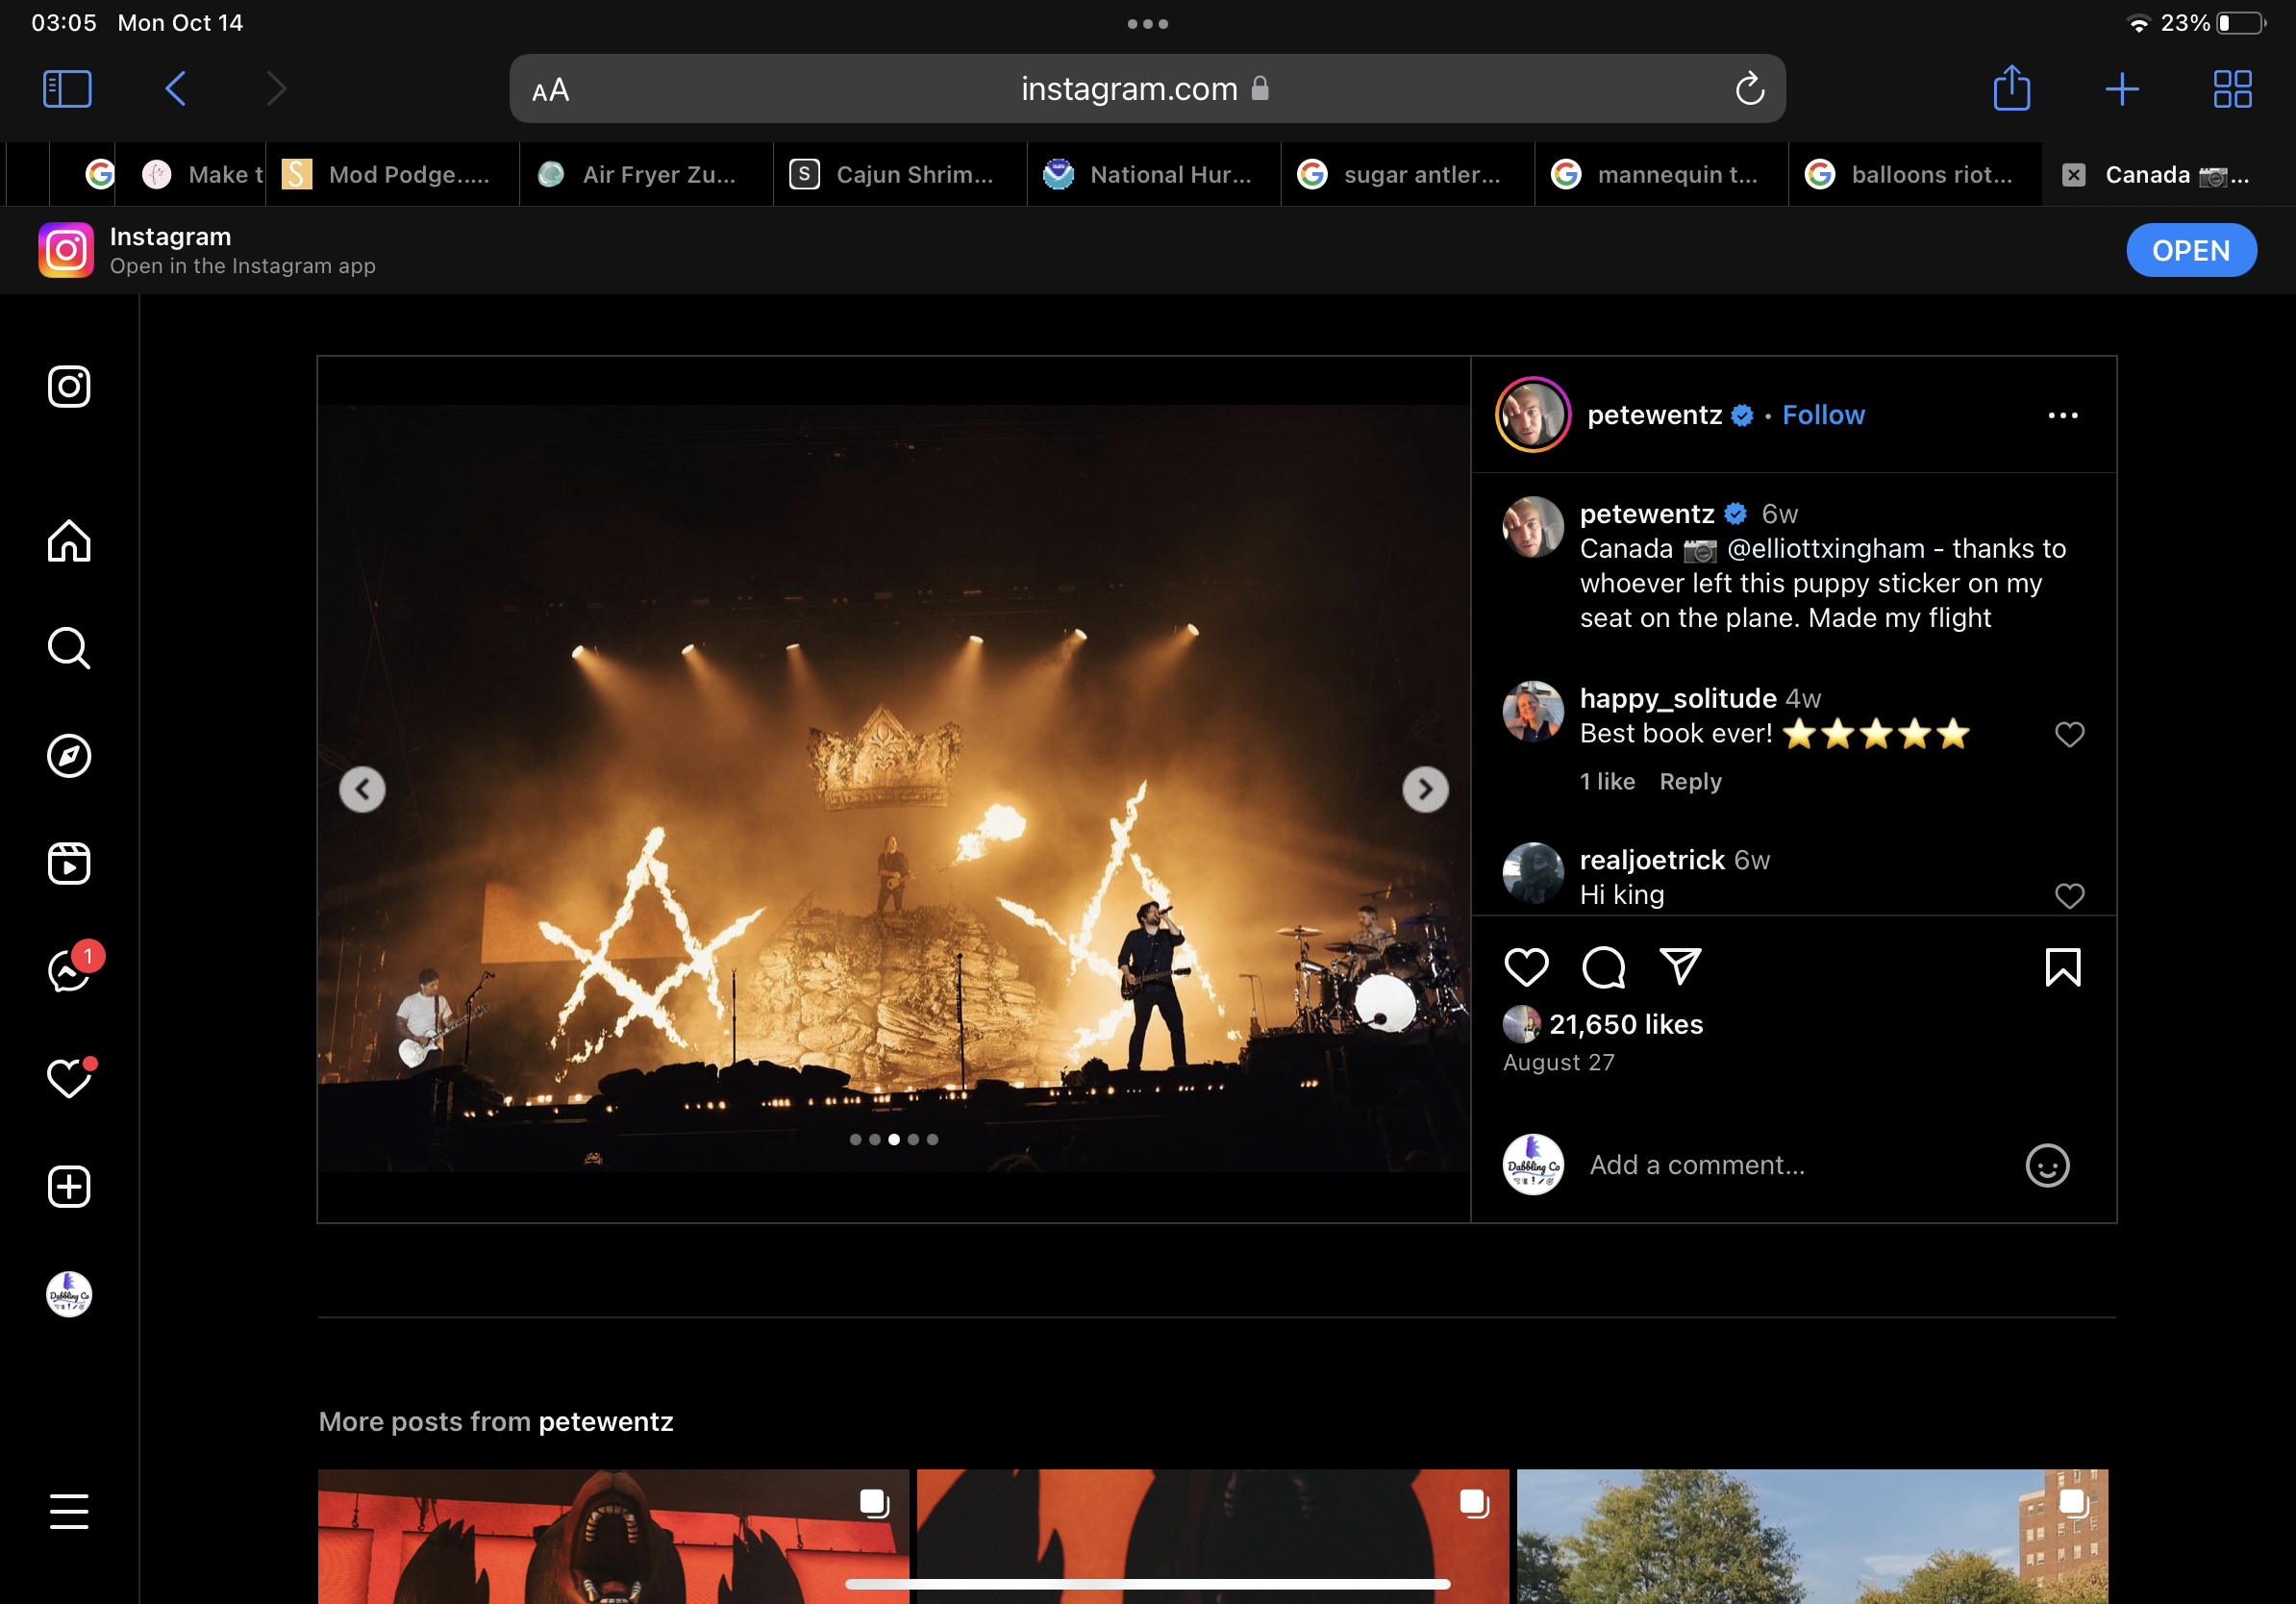Reply to happy_solitude comment
2296x1604 pixels.
point(1690,781)
